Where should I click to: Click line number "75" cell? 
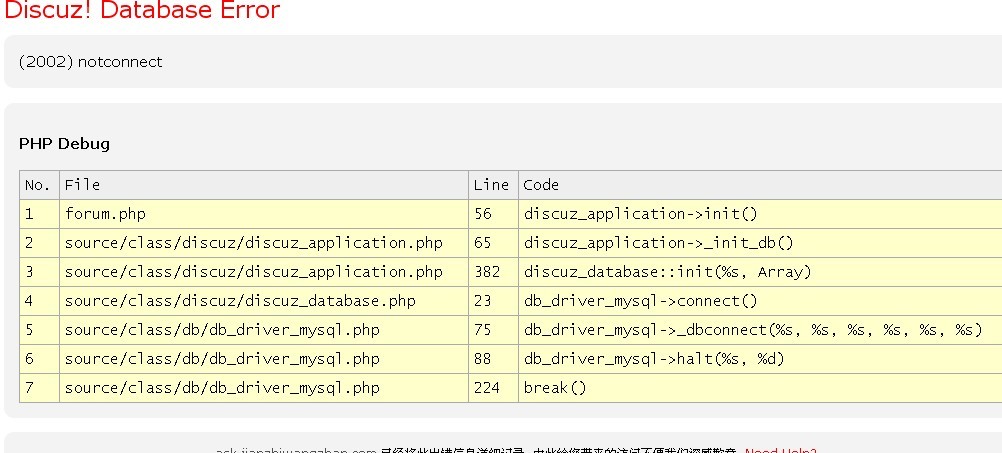(493, 330)
